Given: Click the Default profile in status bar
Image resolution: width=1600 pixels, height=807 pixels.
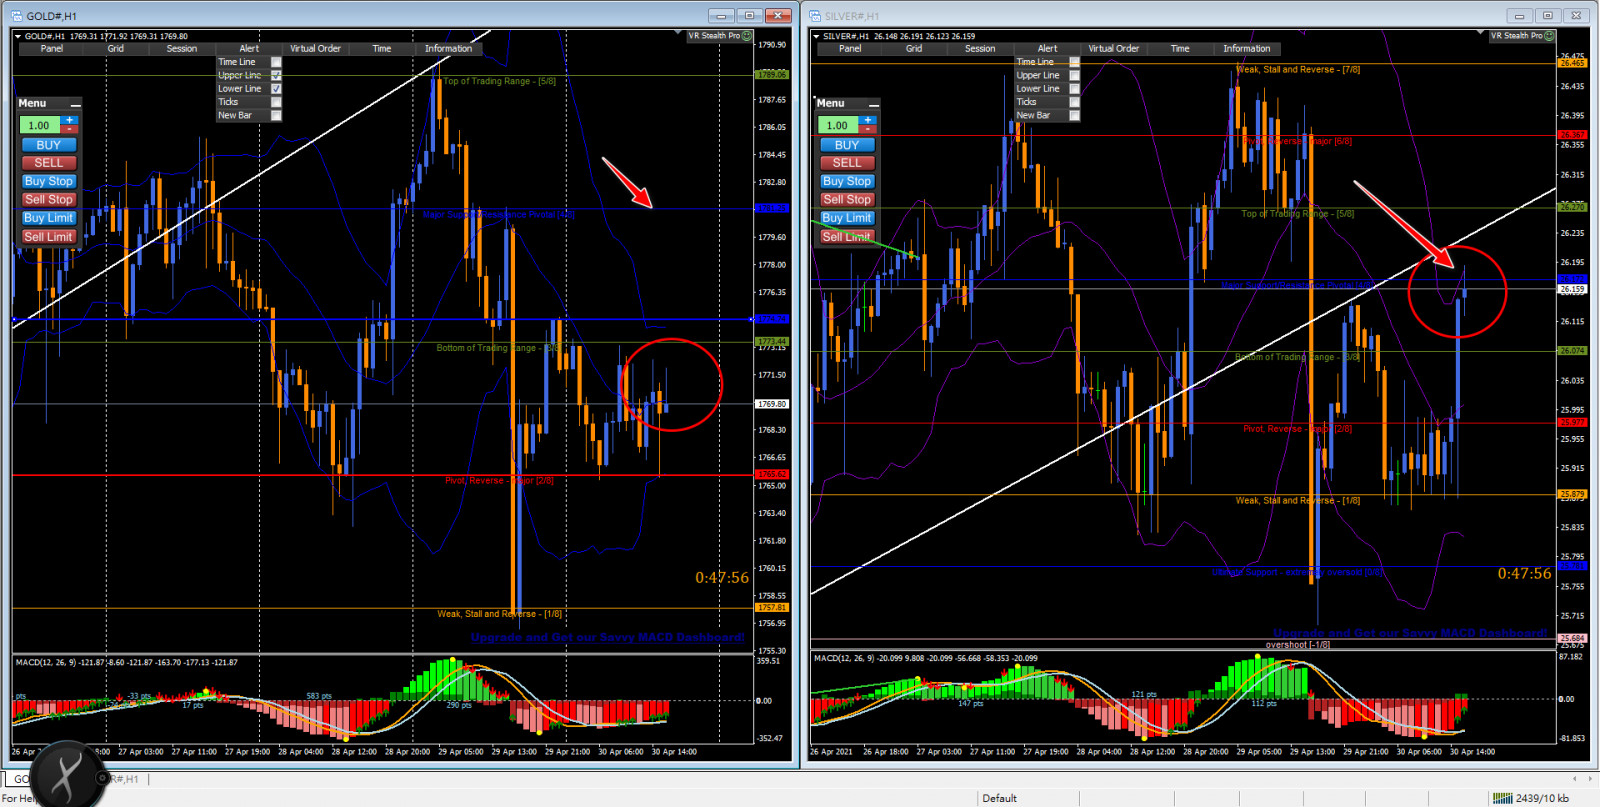Looking at the screenshot, I should [999, 798].
